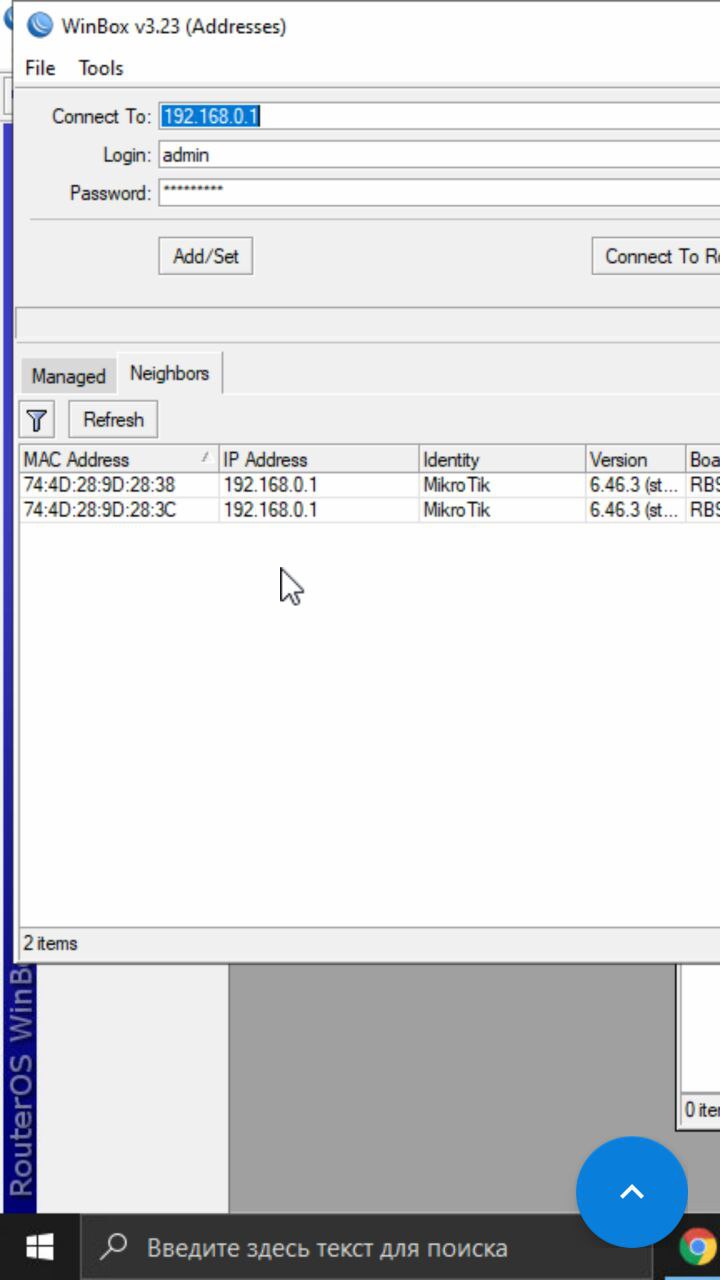Screen dimensions: 720x1280
Task: Sort by MAC Address column header
Action: pyautogui.click(x=119, y=460)
